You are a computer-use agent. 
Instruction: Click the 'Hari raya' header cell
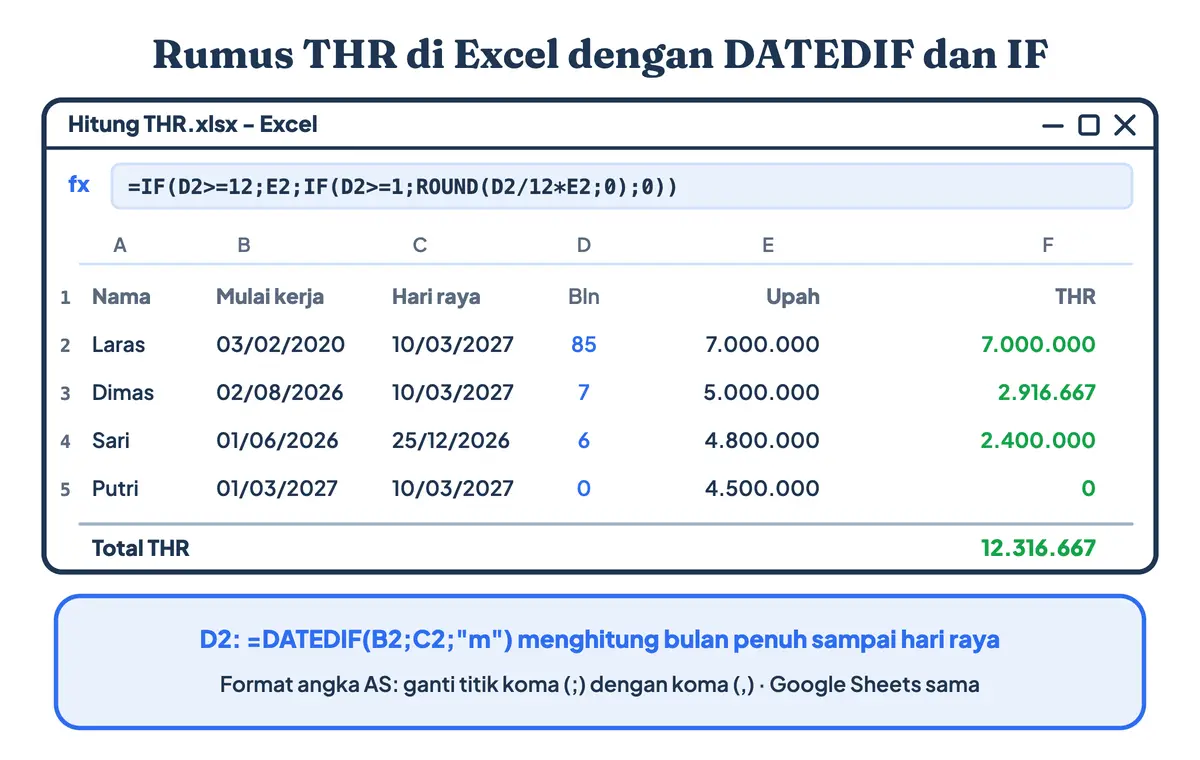pos(436,297)
